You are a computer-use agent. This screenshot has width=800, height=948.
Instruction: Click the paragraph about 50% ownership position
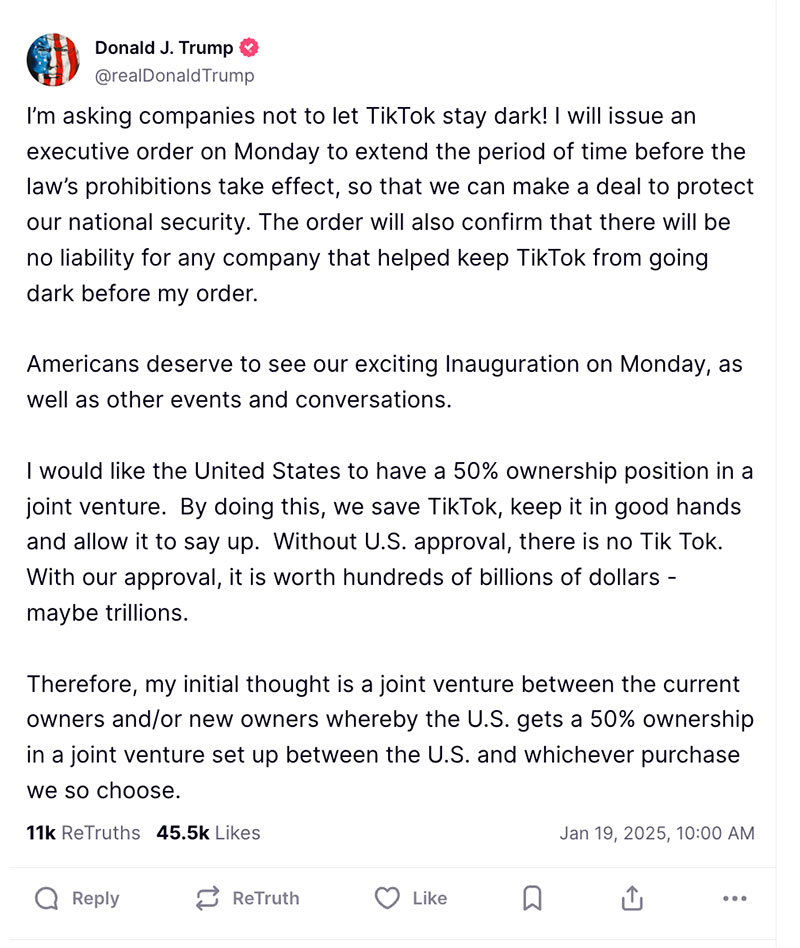pos(390,542)
